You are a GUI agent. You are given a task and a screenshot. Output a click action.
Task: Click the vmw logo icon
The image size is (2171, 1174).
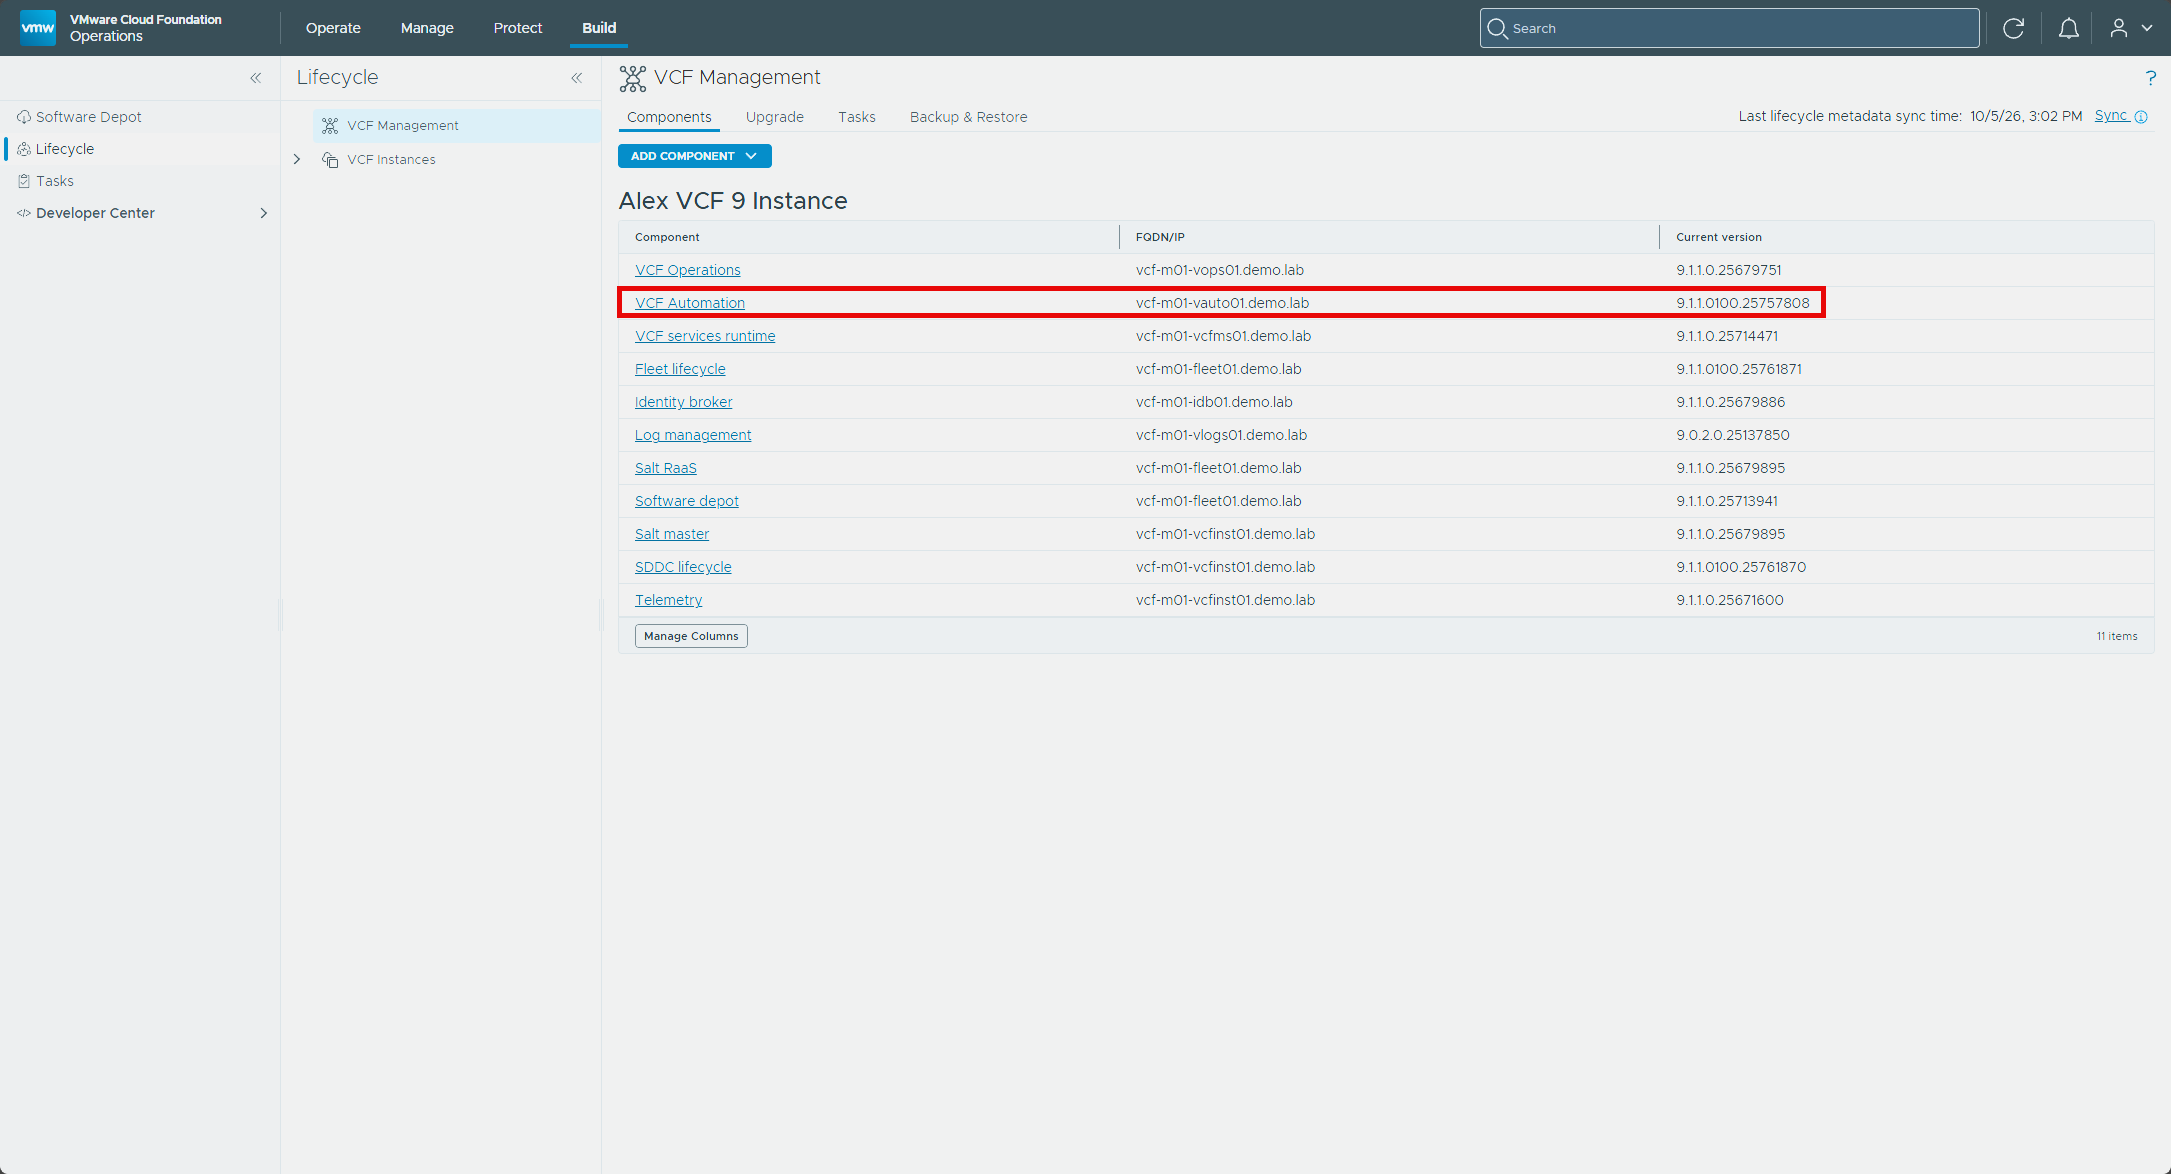pyautogui.click(x=38, y=28)
